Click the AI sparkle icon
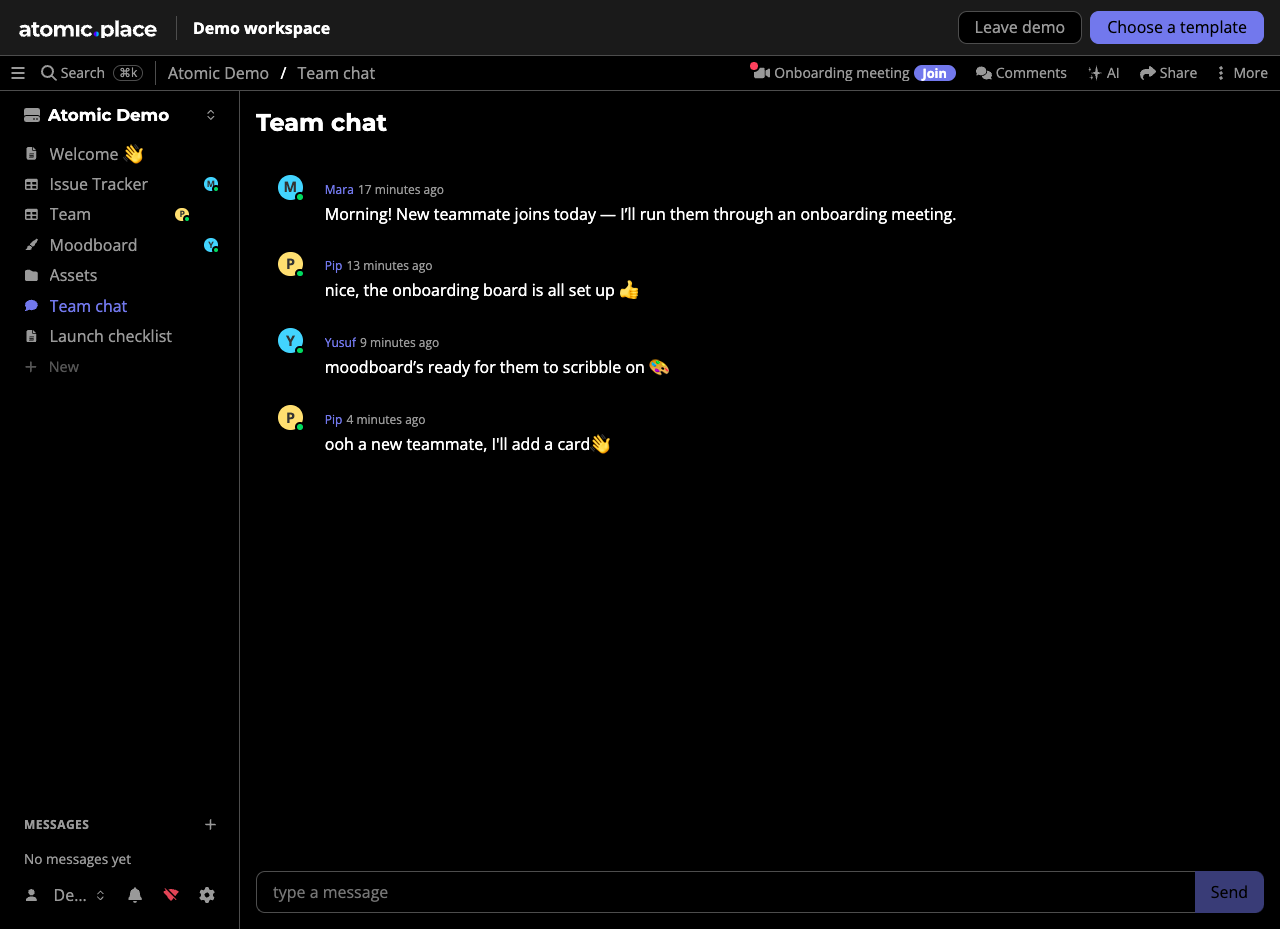 1094,73
